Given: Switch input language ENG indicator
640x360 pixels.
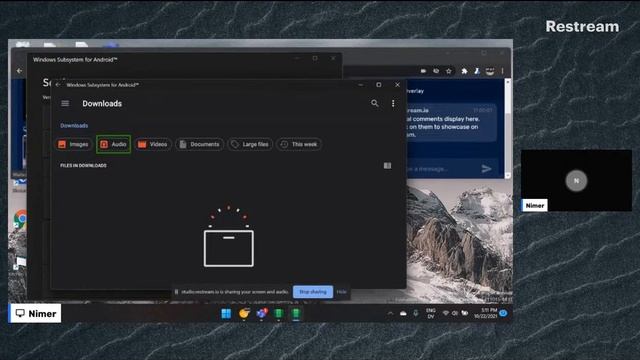Looking at the screenshot, I should (x=431, y=313).
